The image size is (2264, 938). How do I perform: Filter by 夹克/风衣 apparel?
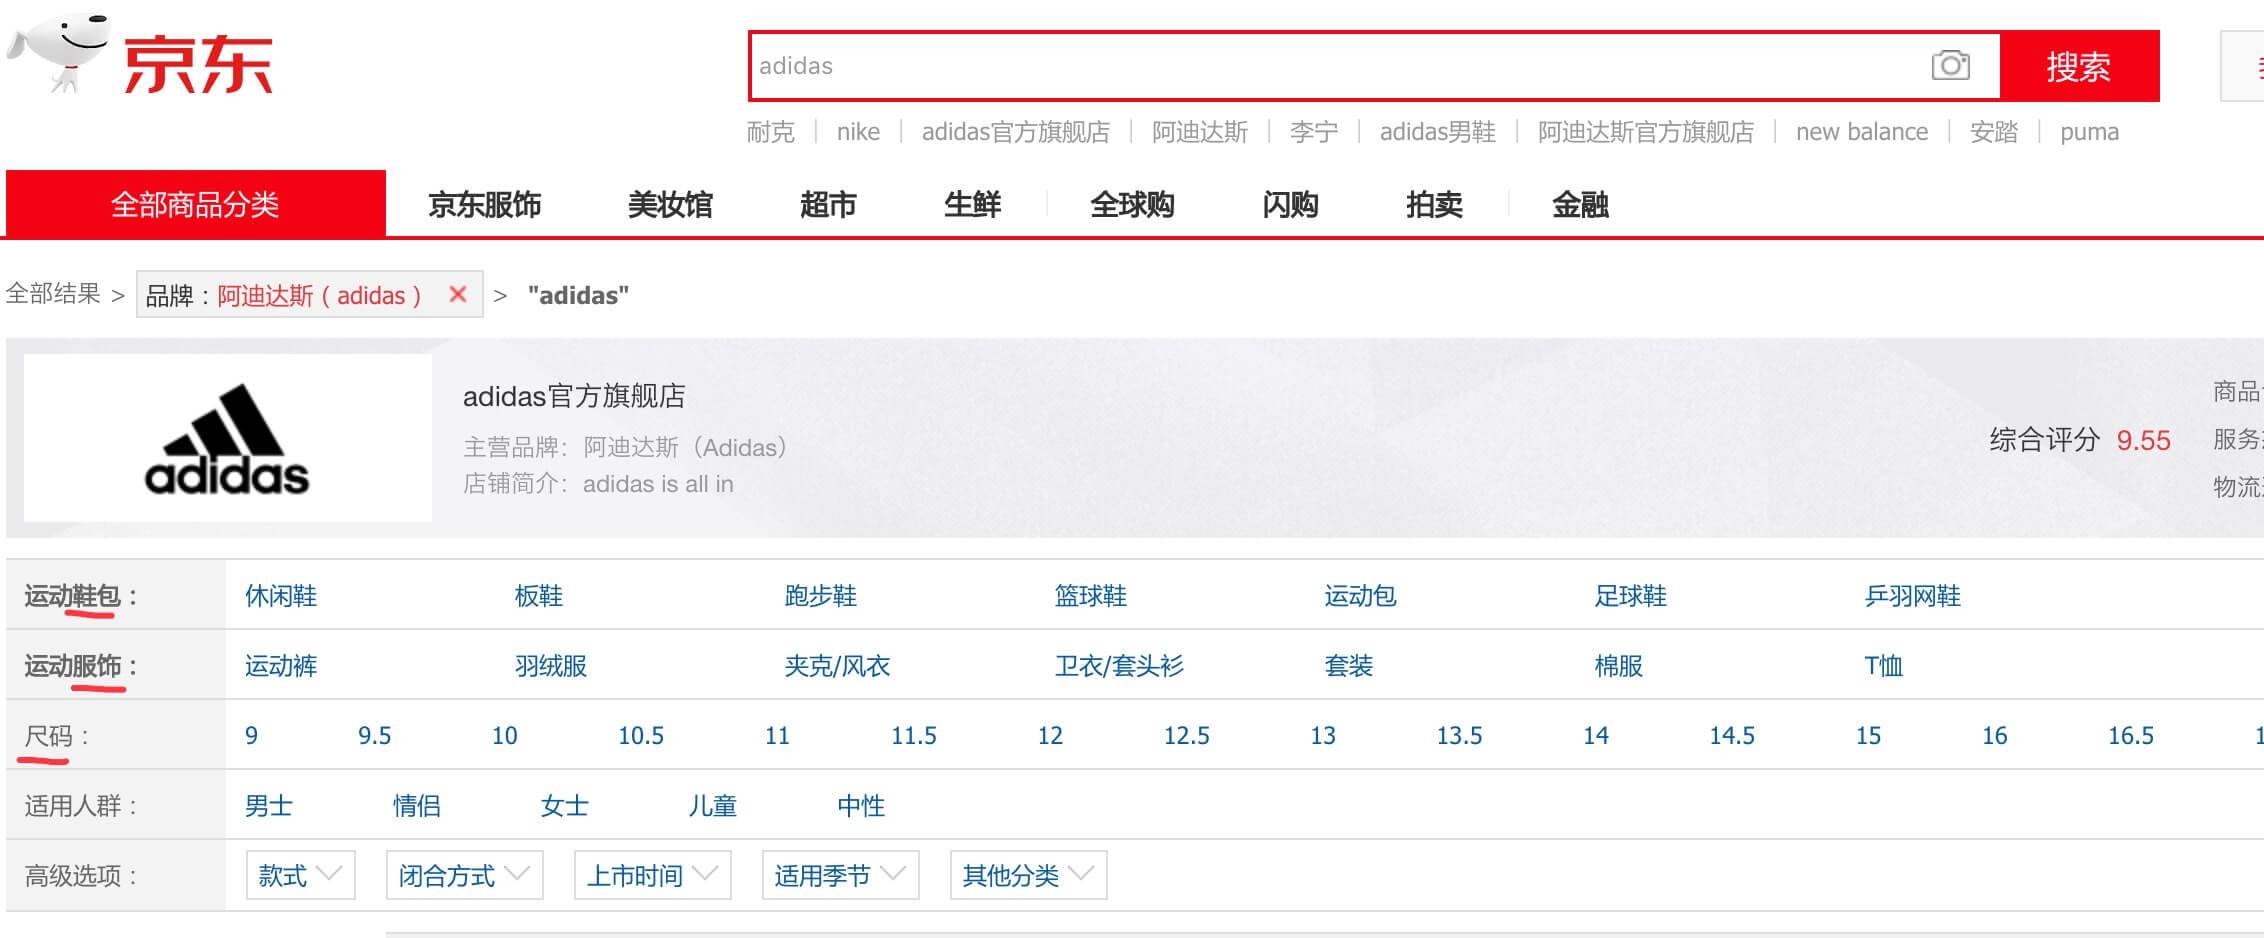[x=837, y=666]
